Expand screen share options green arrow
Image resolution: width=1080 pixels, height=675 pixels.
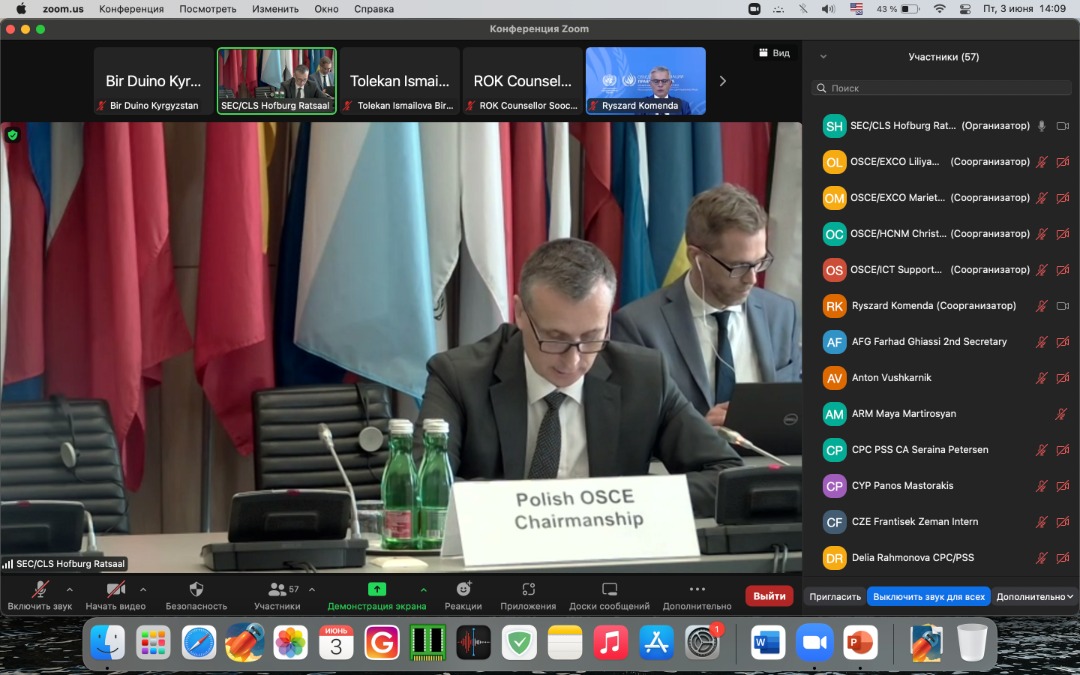click(424, 590)
